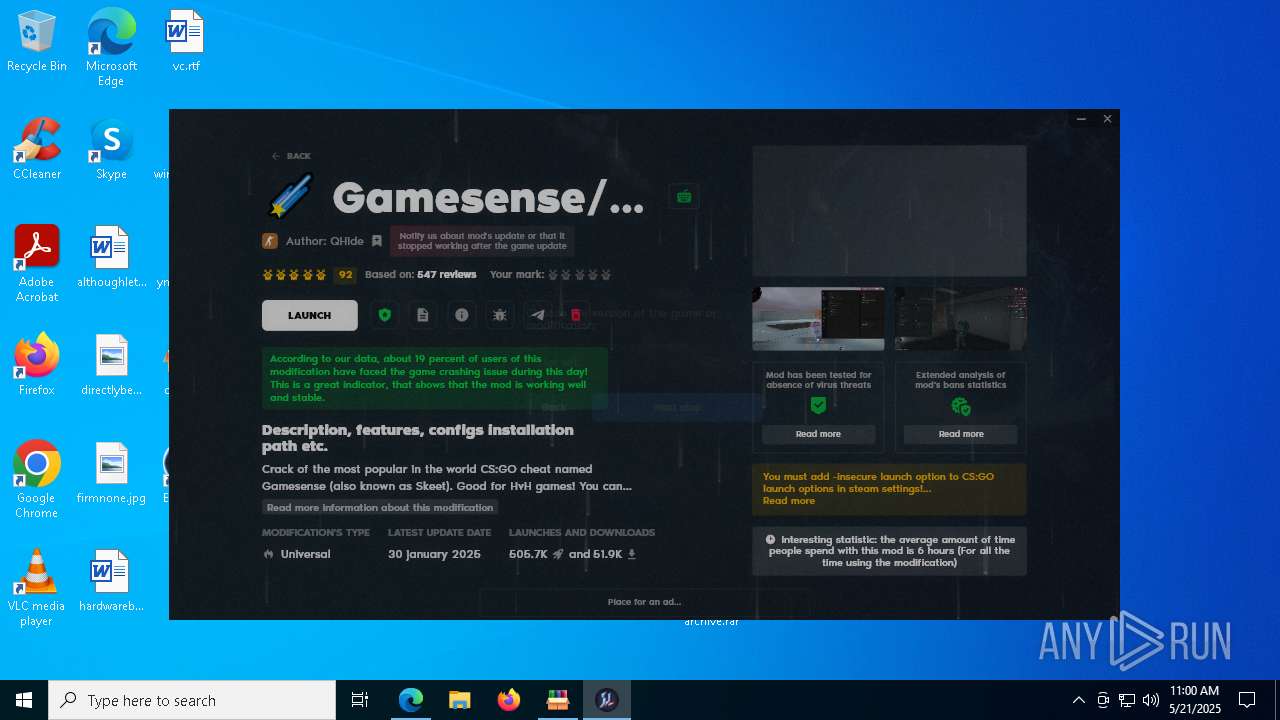Click the LAUNCH button
This screenshot has height=720, width=1280.
pos(309,315)
